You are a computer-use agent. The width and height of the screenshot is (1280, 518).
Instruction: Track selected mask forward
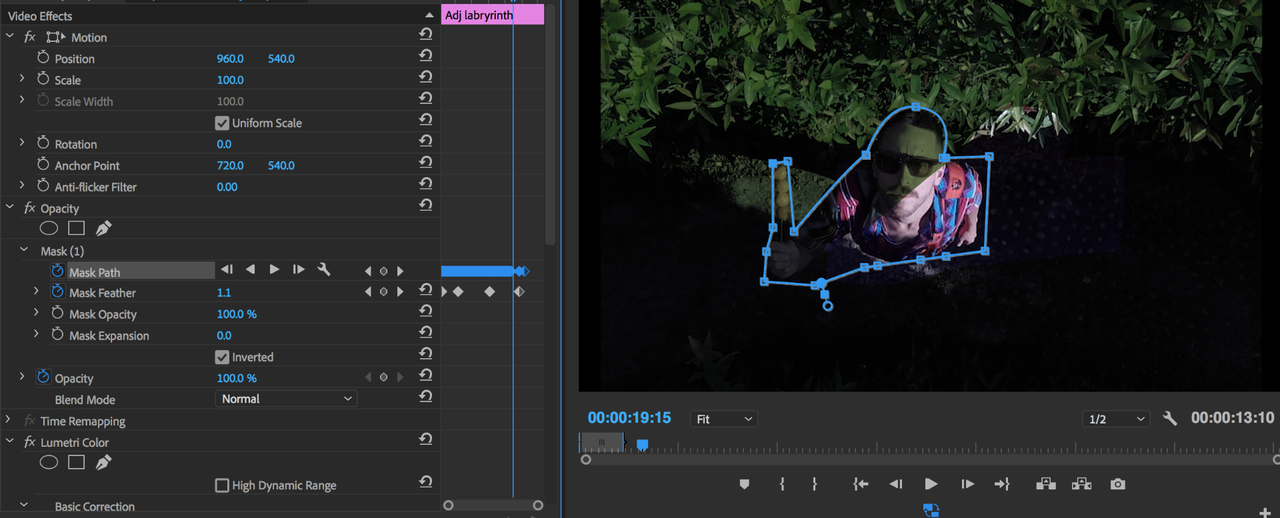point(274,270)
